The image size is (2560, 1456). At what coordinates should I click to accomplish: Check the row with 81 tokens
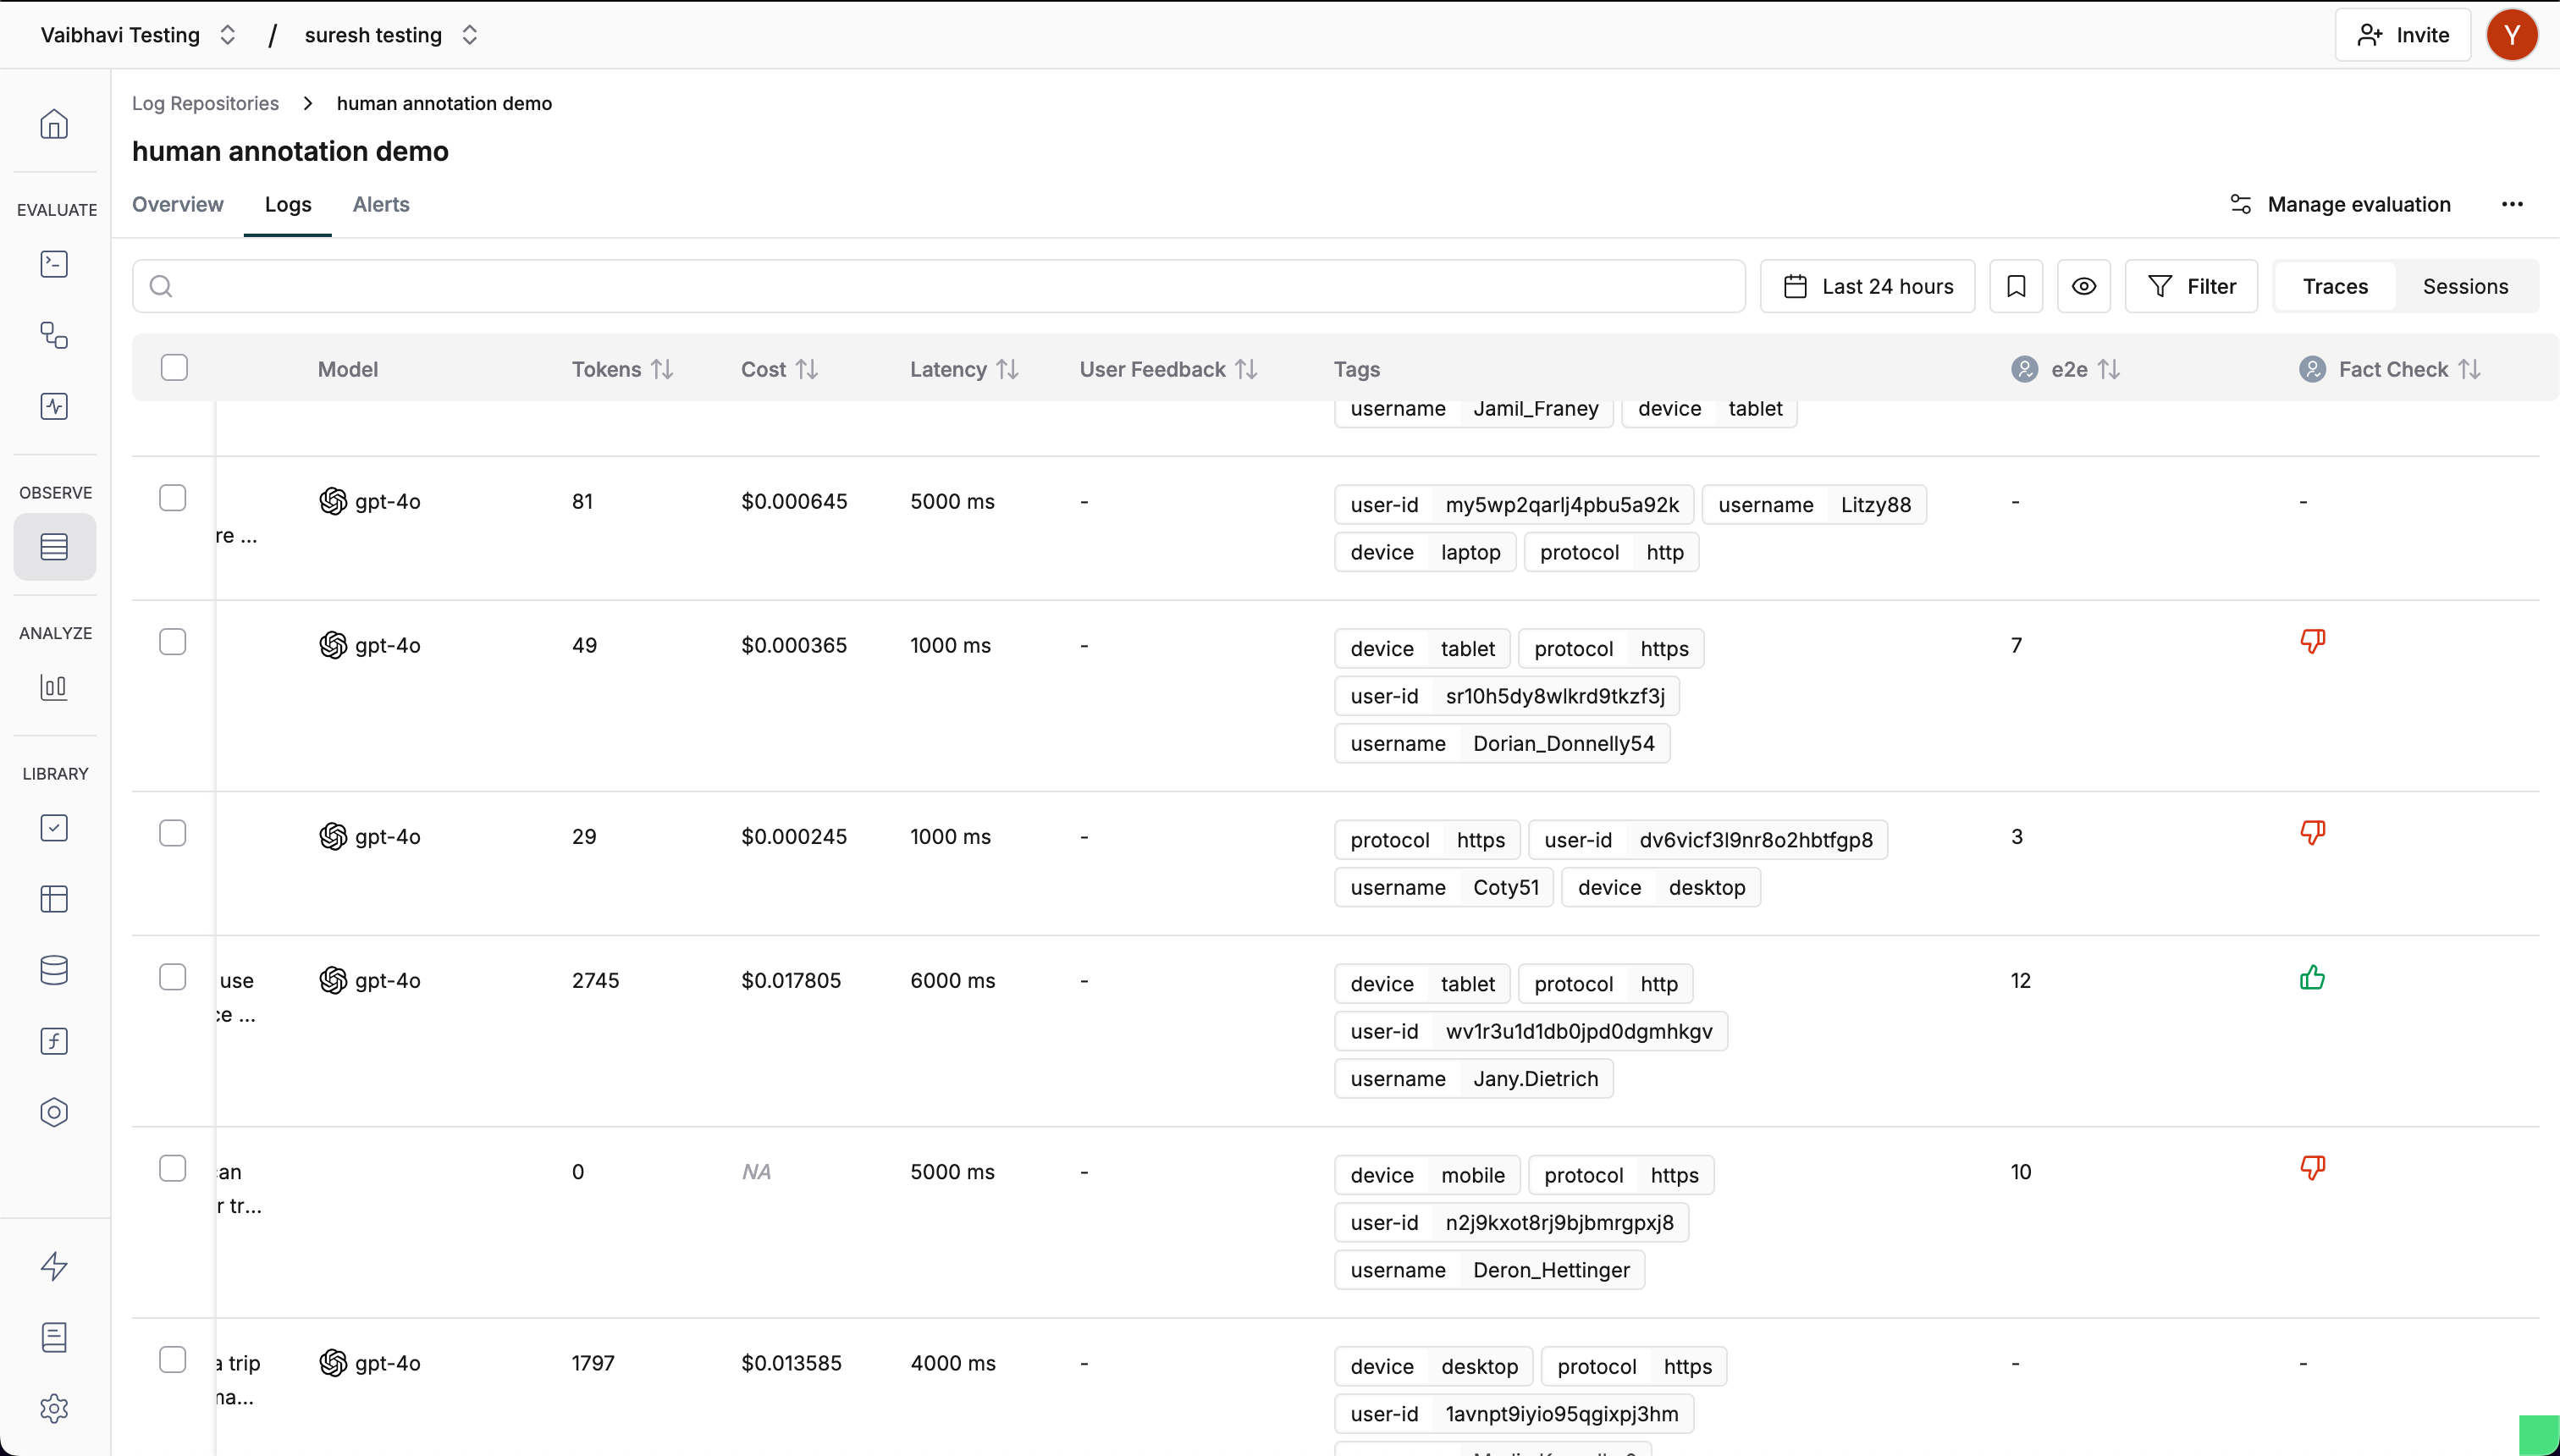pos(172,498)
